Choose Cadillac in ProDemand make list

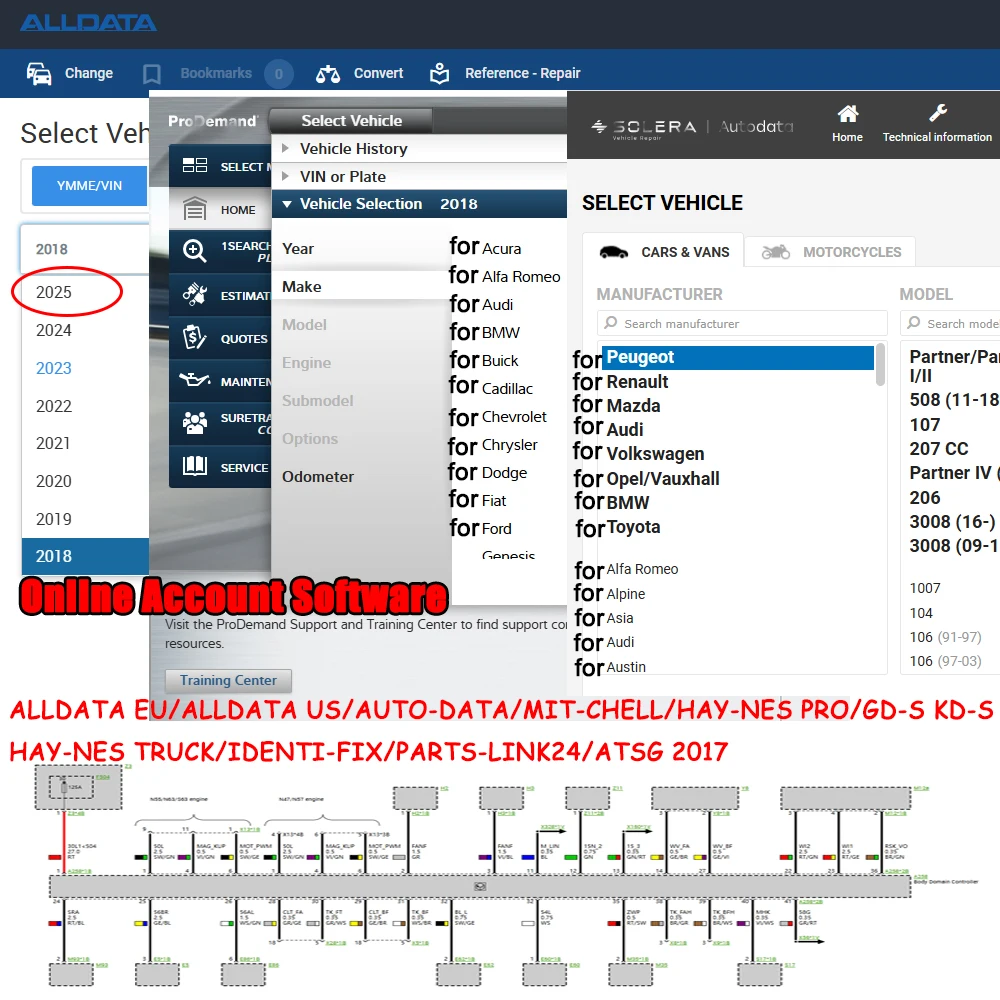click(507, 389)
